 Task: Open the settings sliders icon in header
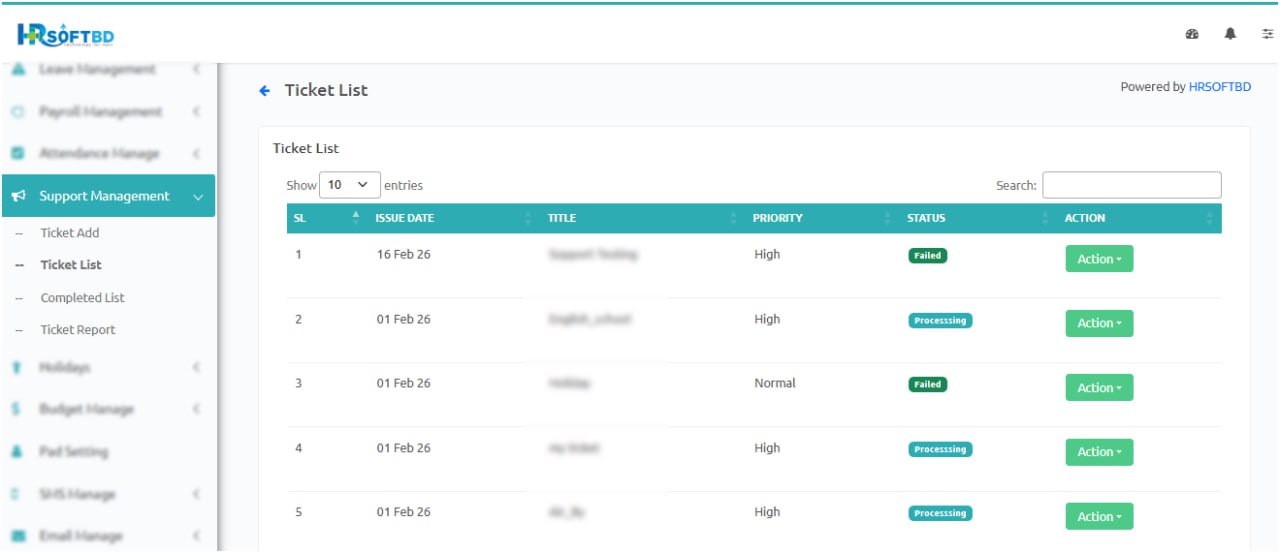point(1267,34)
